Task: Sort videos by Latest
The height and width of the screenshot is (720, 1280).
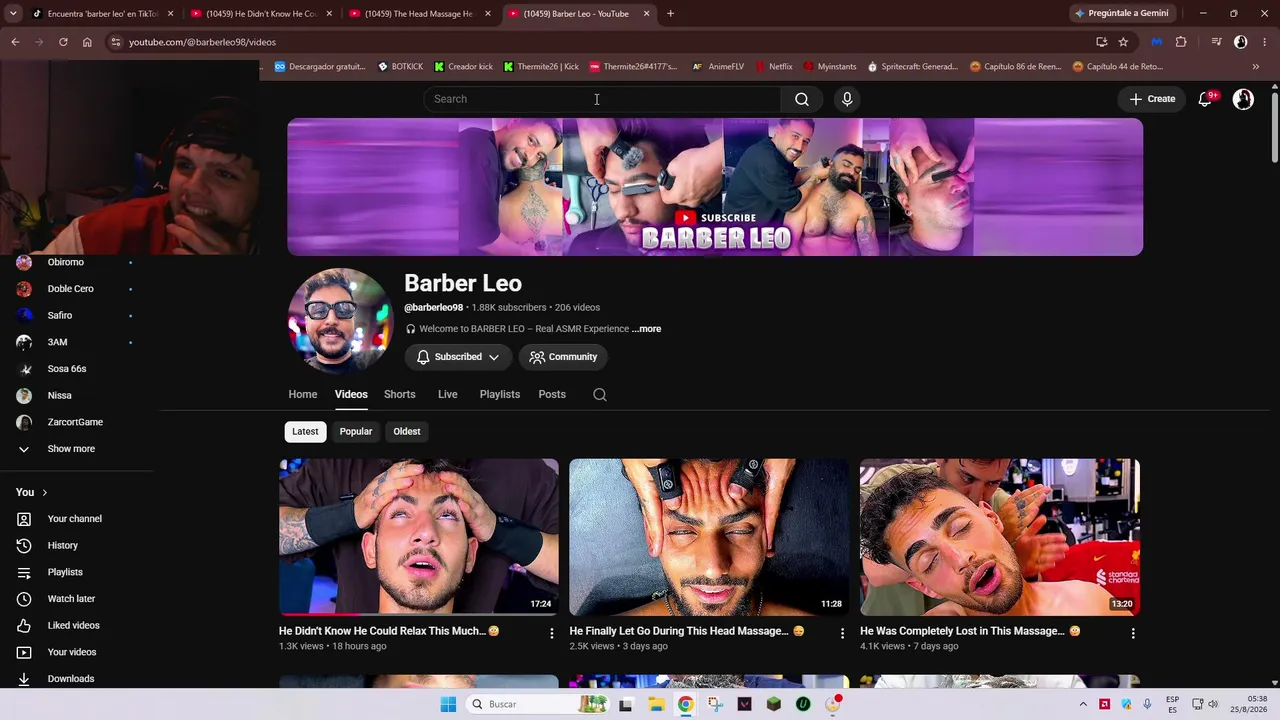Action: [305, 431]
